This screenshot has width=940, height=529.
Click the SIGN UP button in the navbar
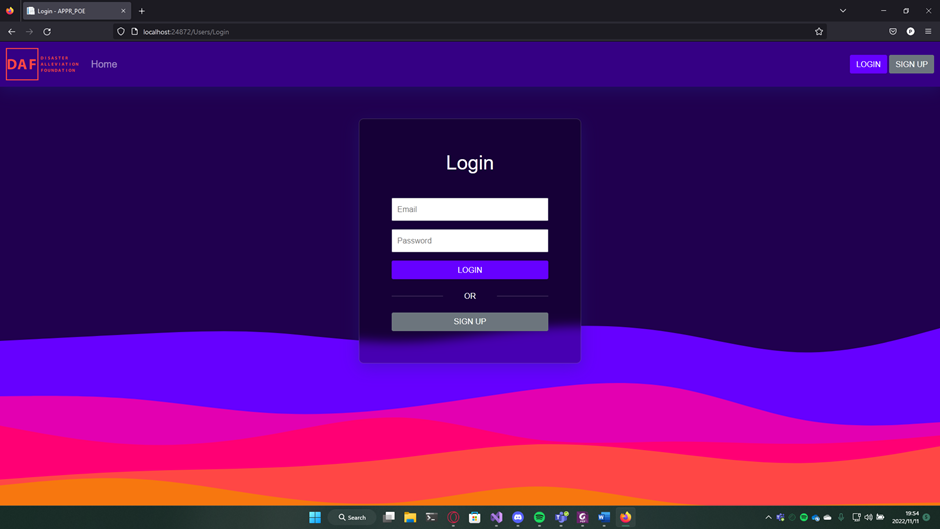point(911,64)
